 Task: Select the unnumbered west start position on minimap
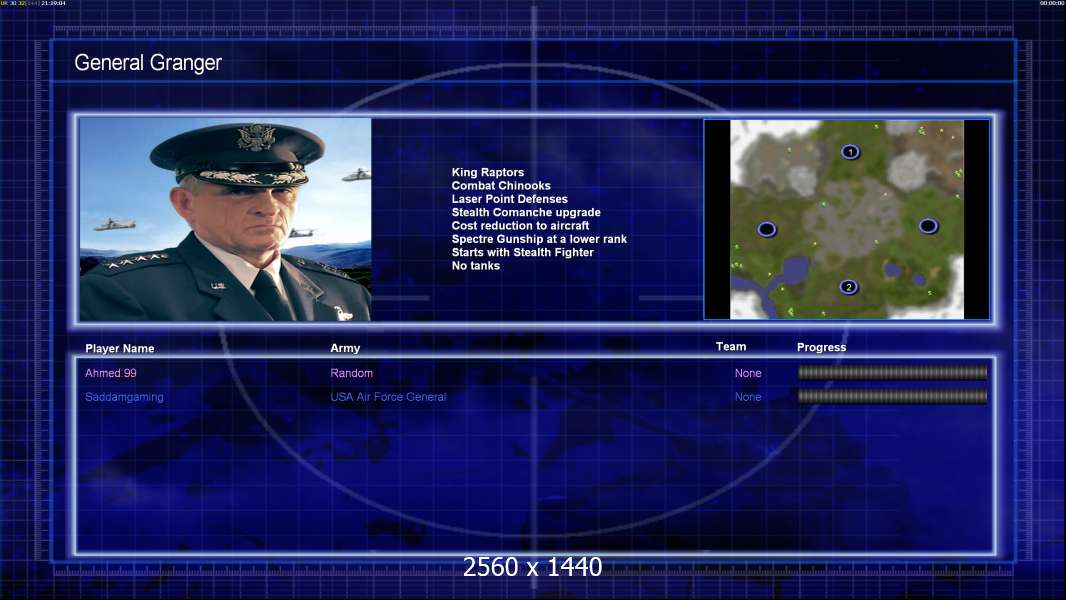point(766,229)
